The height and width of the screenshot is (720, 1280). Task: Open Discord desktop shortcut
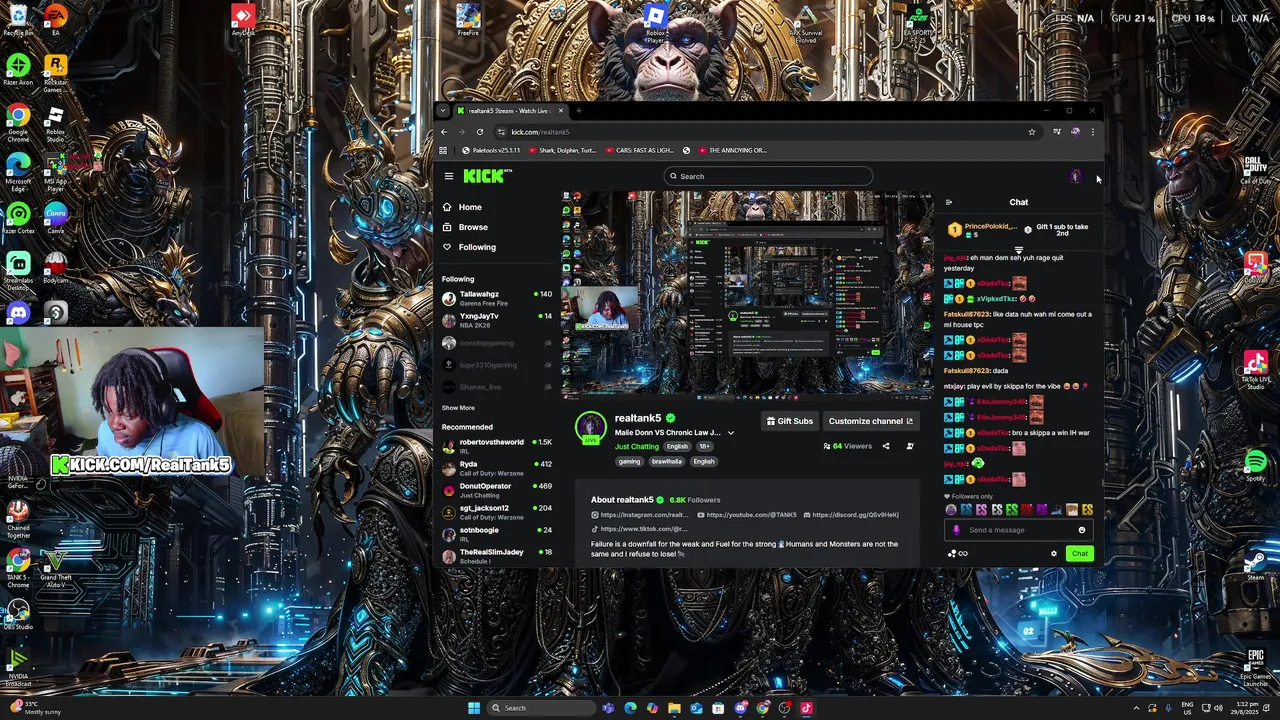pos(18,313)
